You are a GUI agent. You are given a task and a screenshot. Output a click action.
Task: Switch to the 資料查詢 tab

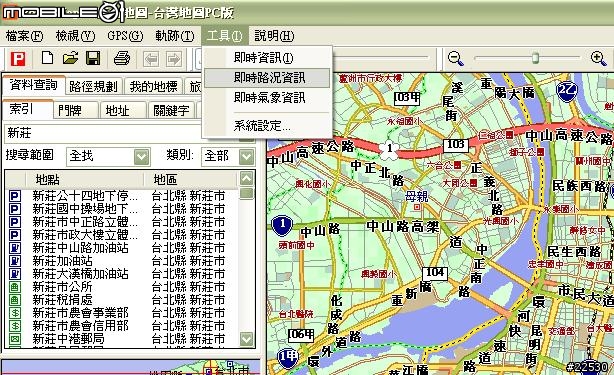34,85
